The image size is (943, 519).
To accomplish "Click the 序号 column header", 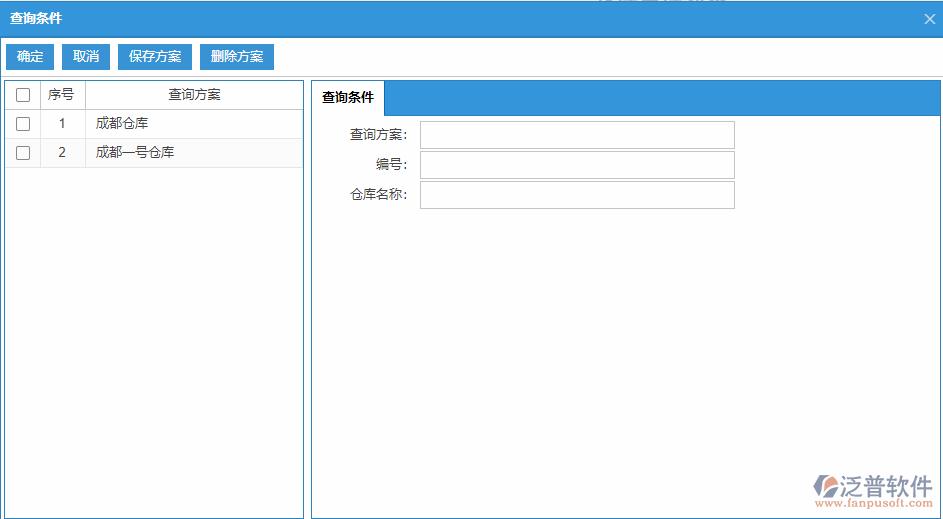I will pos(62,95).
